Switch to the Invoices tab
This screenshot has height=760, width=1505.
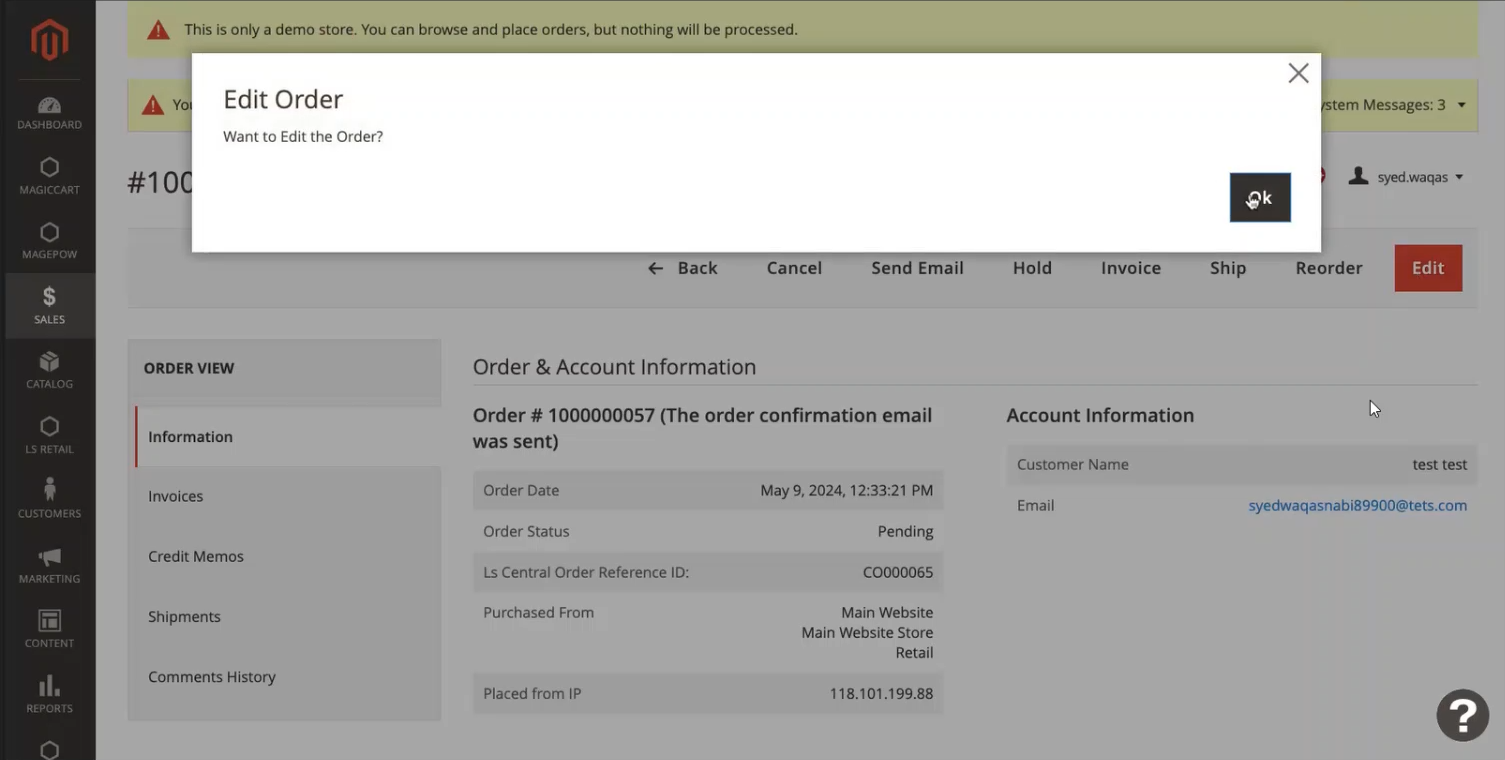pos(176,496)
